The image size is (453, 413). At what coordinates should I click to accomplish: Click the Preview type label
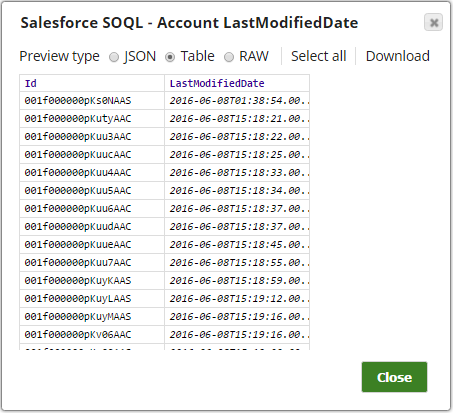click(59, 56)
